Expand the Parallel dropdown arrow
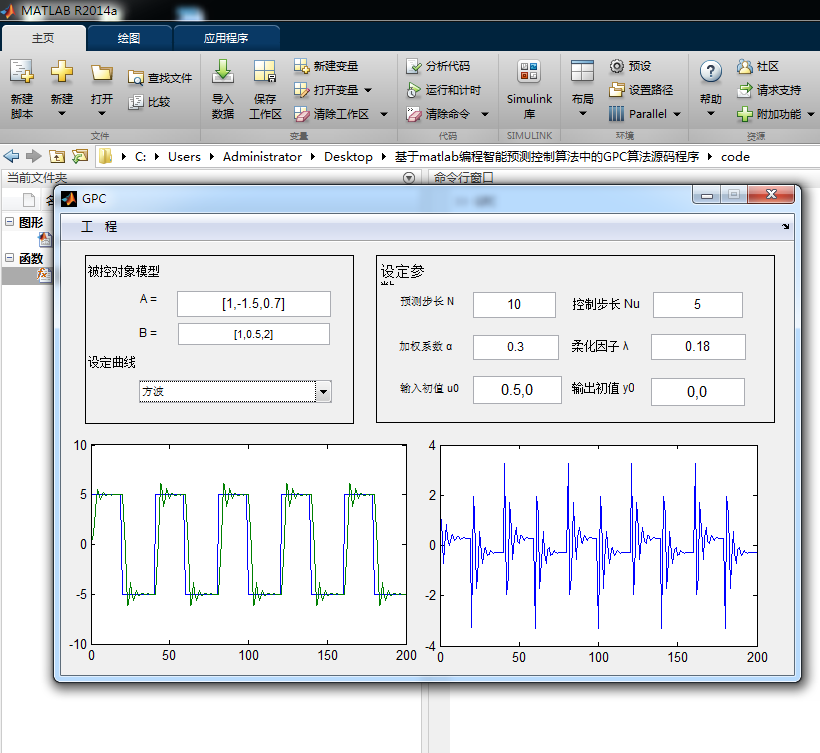 pos(677,114)
